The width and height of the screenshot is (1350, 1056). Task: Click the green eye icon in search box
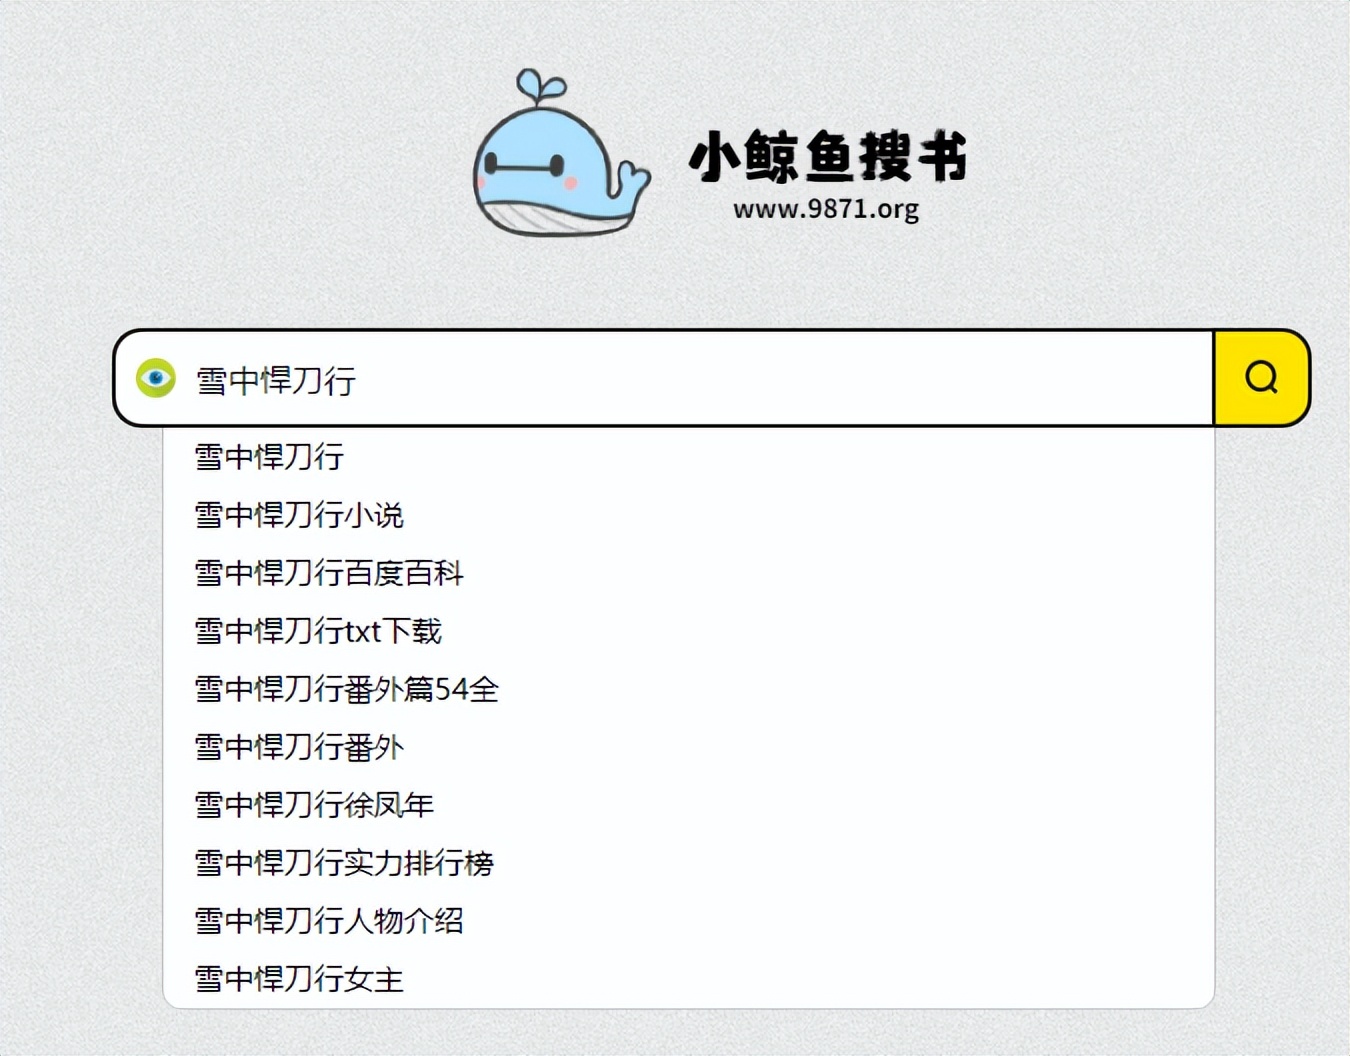[x=156, y=378]
